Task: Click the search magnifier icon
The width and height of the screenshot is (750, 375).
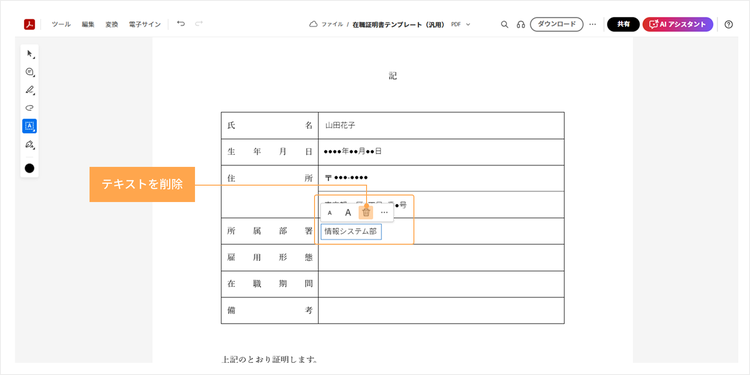Action: (x=504, y=24)
